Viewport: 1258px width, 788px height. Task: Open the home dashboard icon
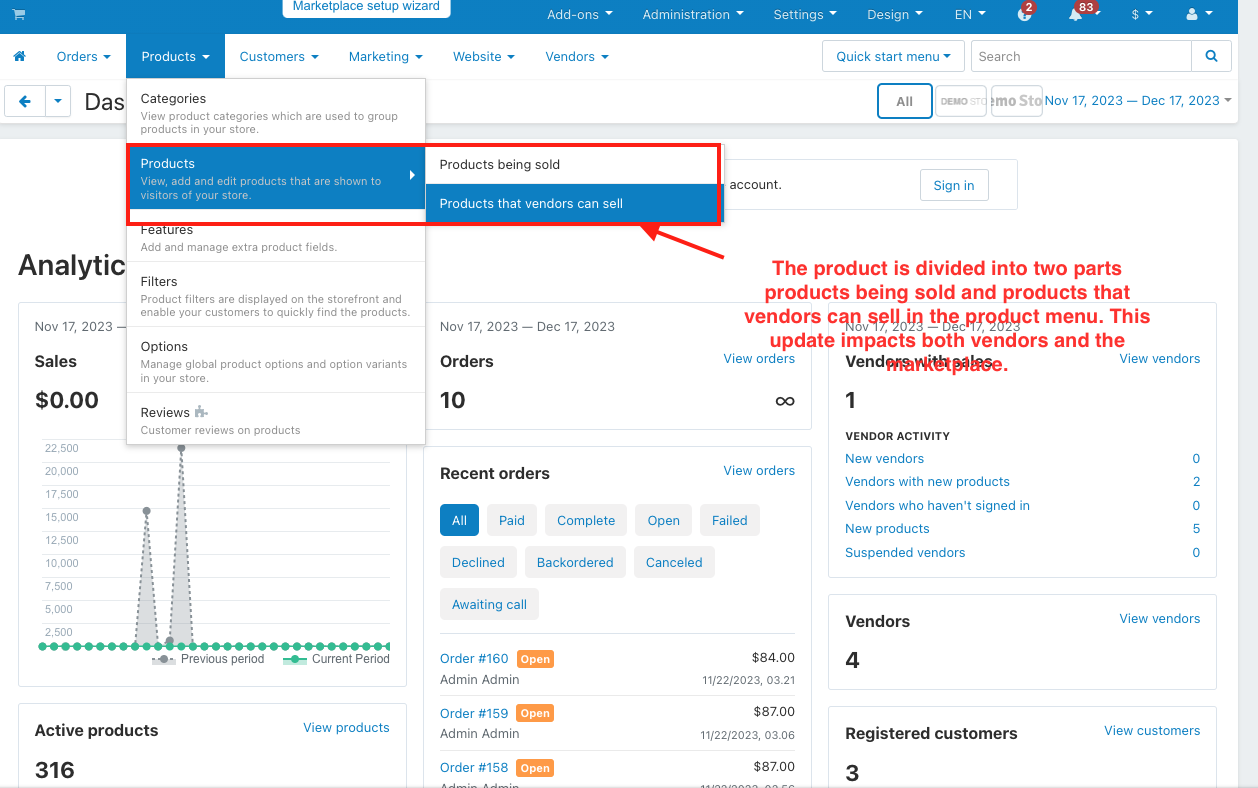tap(19, 56)
